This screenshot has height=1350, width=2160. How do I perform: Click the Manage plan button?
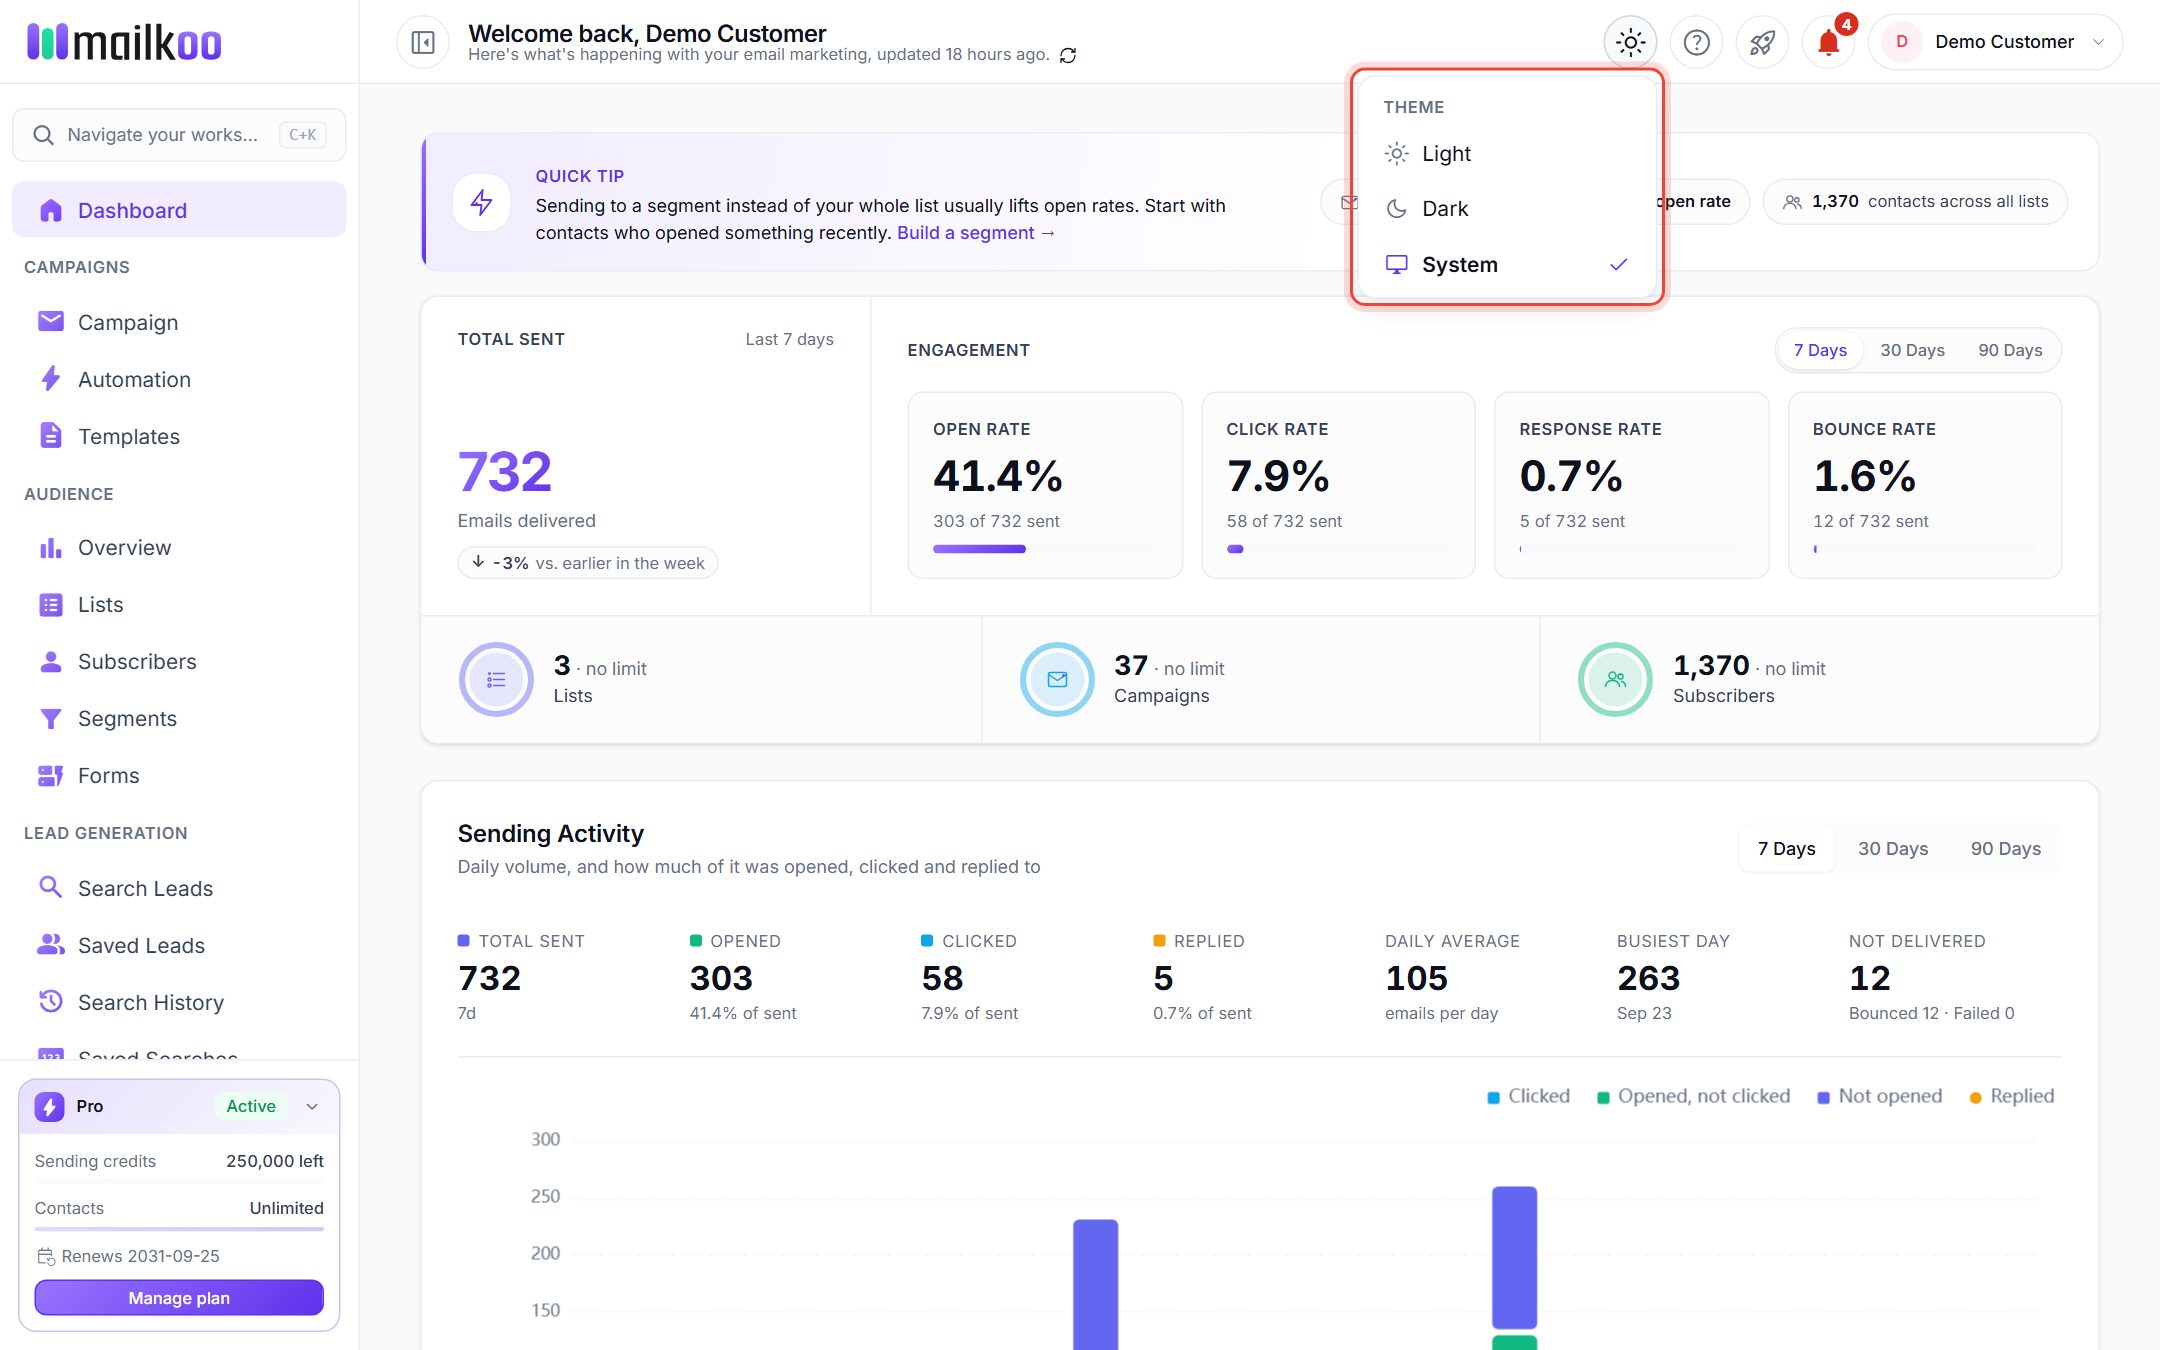(x=179, y=1298)
